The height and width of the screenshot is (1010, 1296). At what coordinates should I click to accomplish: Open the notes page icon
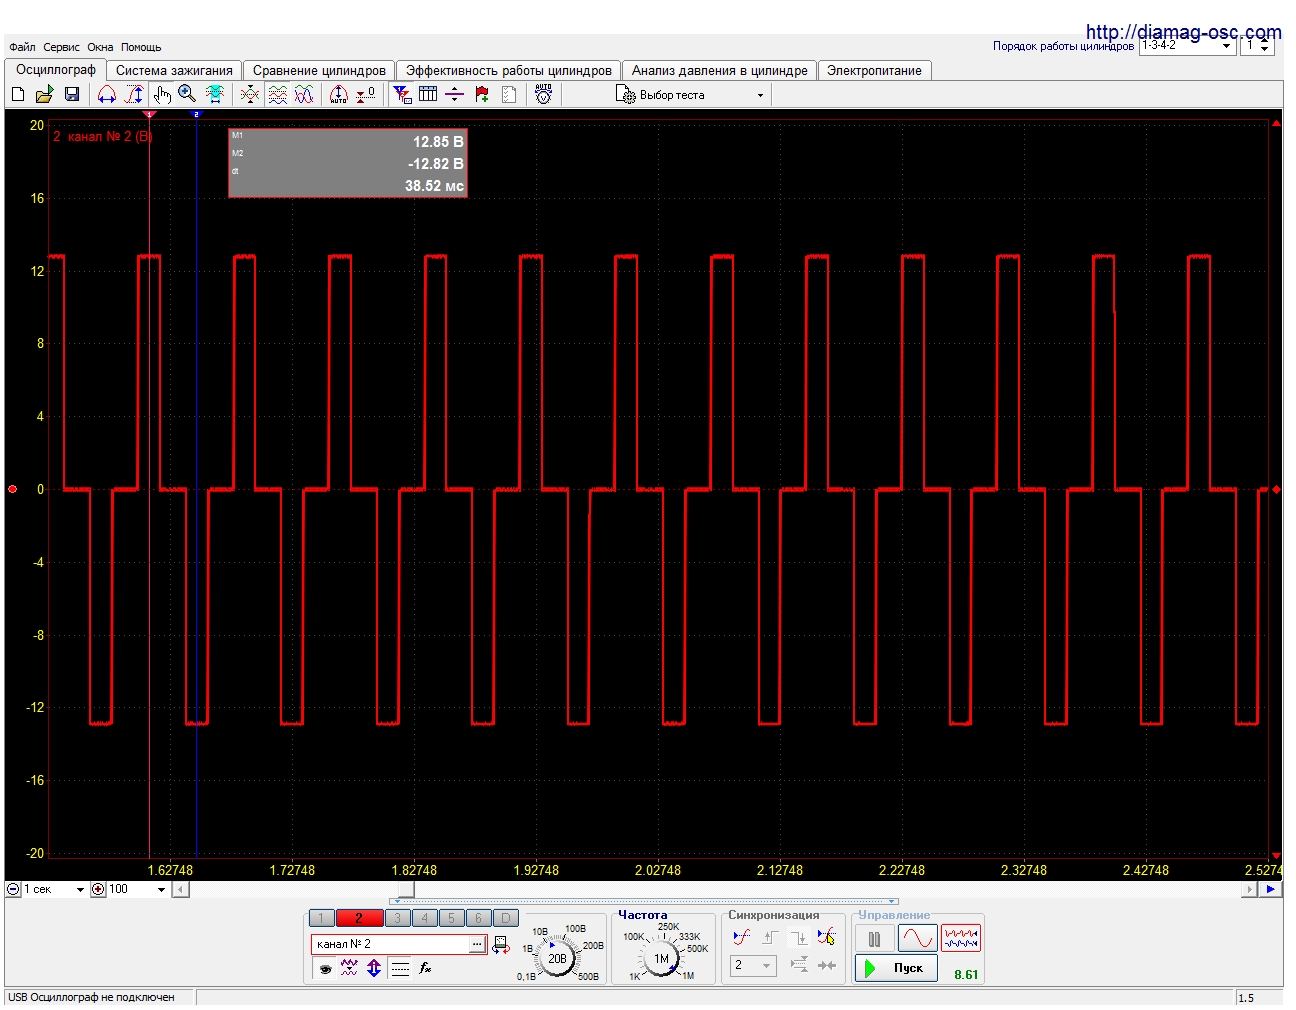(x=509, y=94)
